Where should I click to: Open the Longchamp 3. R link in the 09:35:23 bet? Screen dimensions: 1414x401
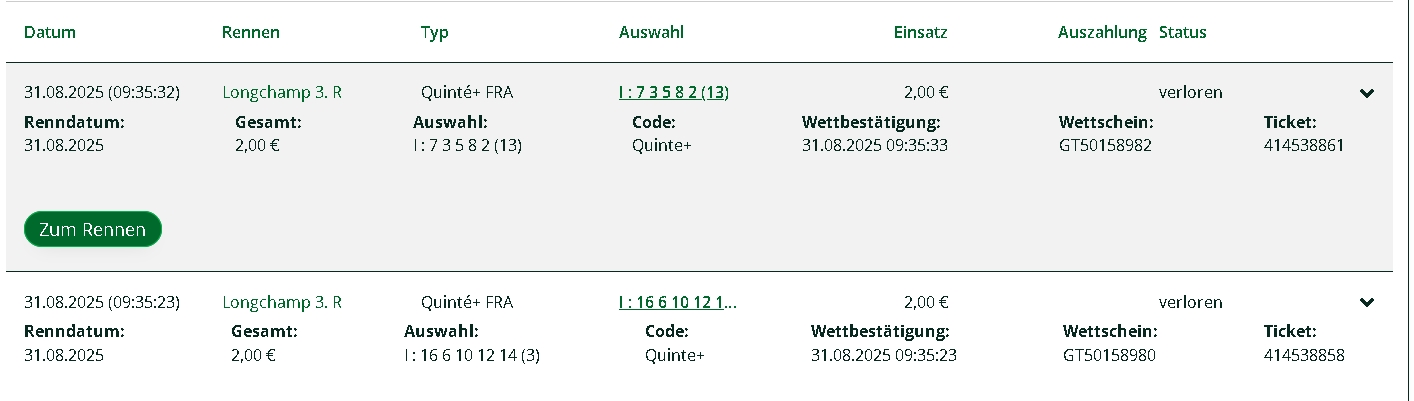(x=282, y=302)
